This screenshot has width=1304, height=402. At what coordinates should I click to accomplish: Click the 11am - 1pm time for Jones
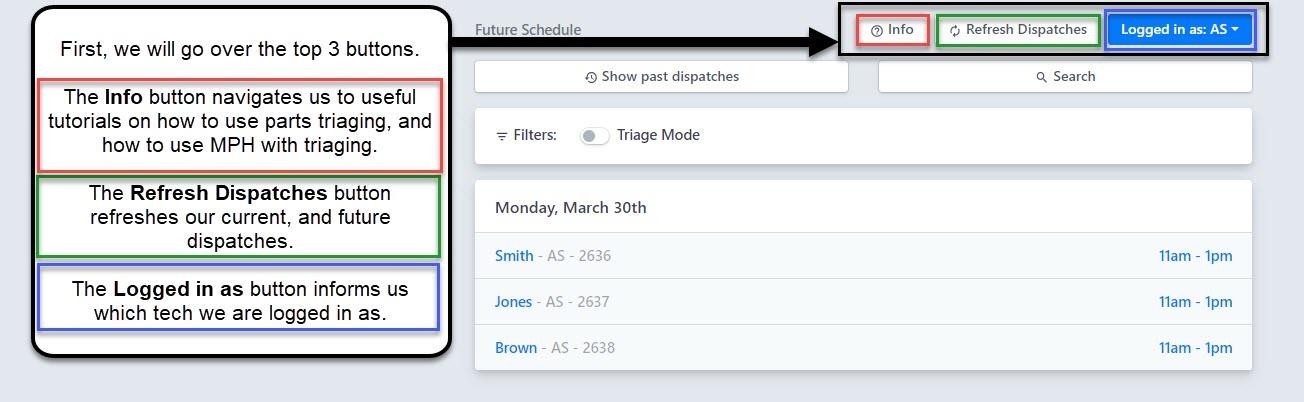click(1195, 302)
